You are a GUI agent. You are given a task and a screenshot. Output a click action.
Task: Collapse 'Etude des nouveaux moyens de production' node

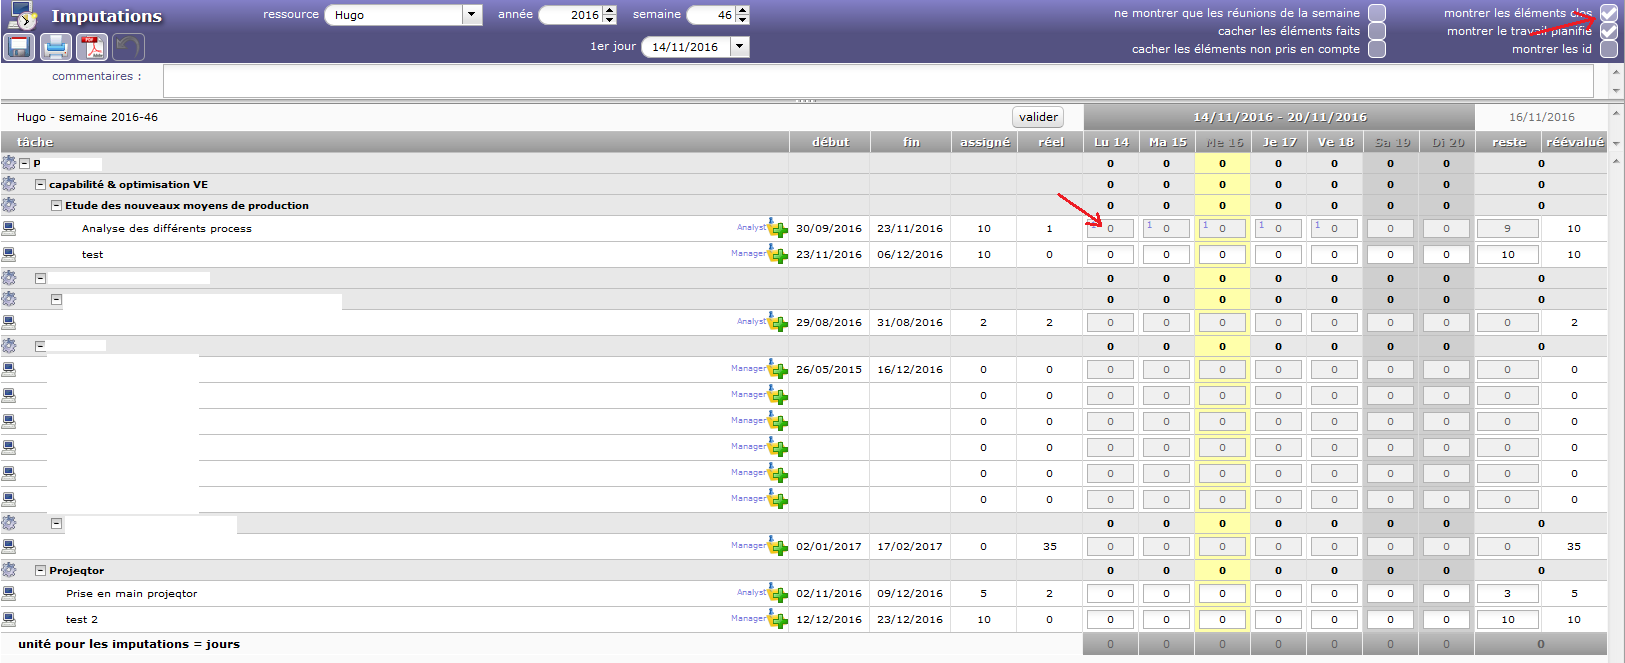57,205
